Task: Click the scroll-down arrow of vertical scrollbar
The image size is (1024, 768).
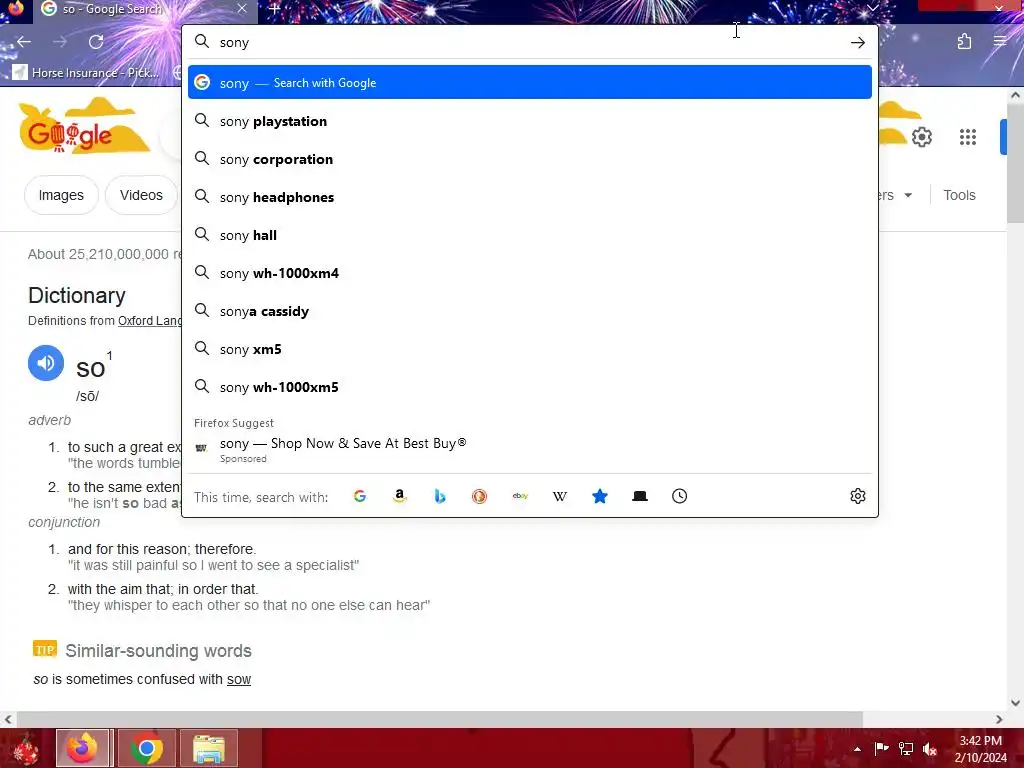Action: click(1015, 703)
